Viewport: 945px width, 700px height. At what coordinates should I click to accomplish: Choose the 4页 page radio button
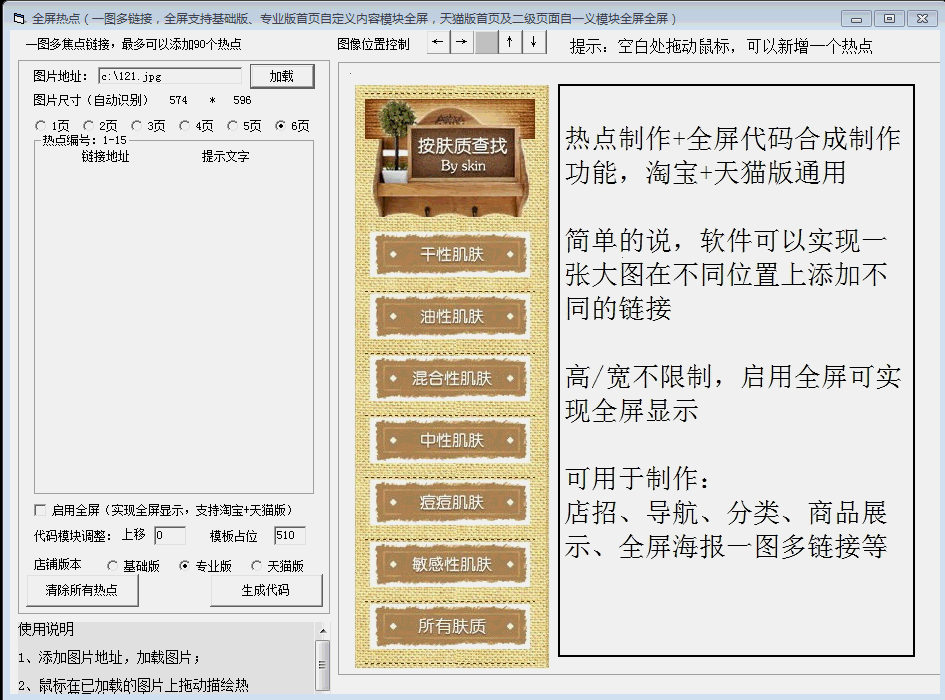[185, 126]
